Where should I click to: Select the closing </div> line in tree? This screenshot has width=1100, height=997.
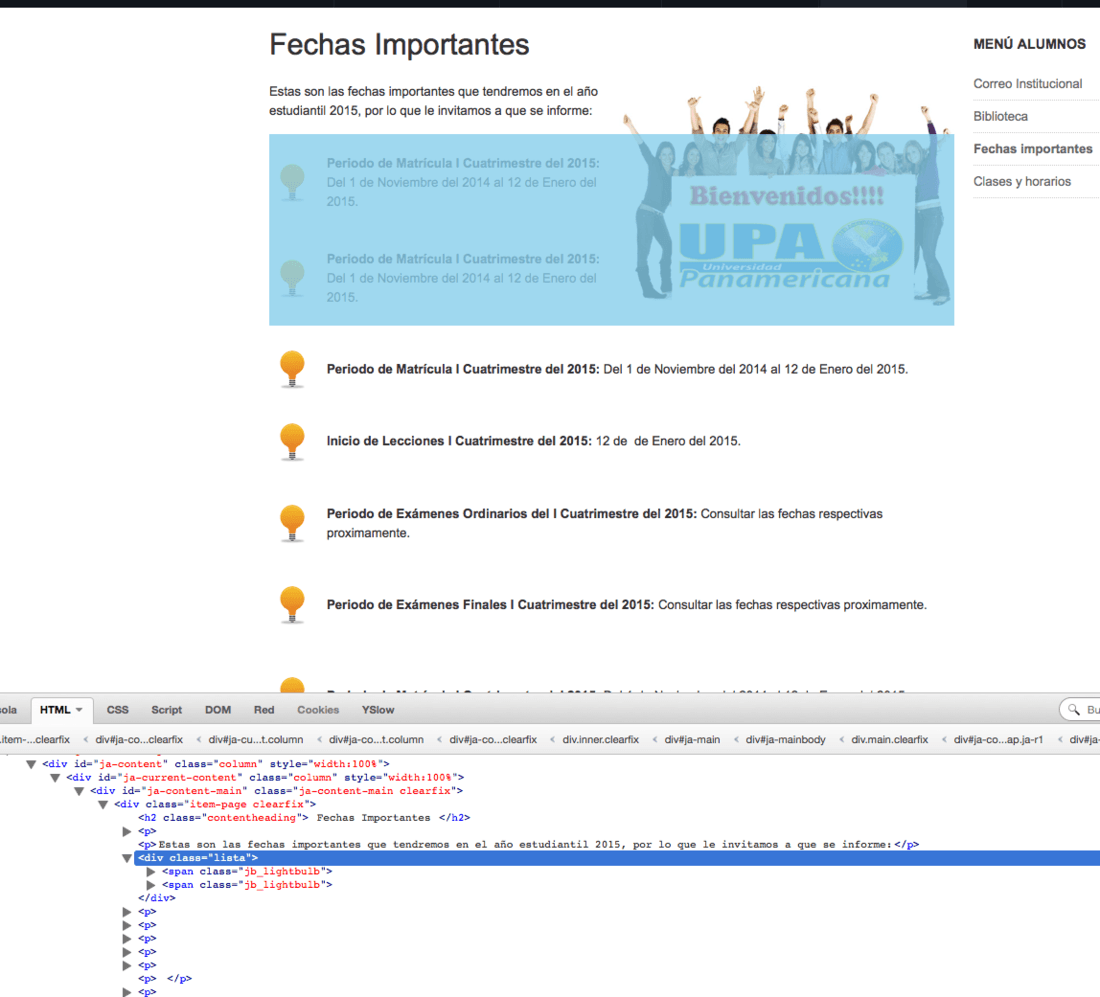pos(156,898)
